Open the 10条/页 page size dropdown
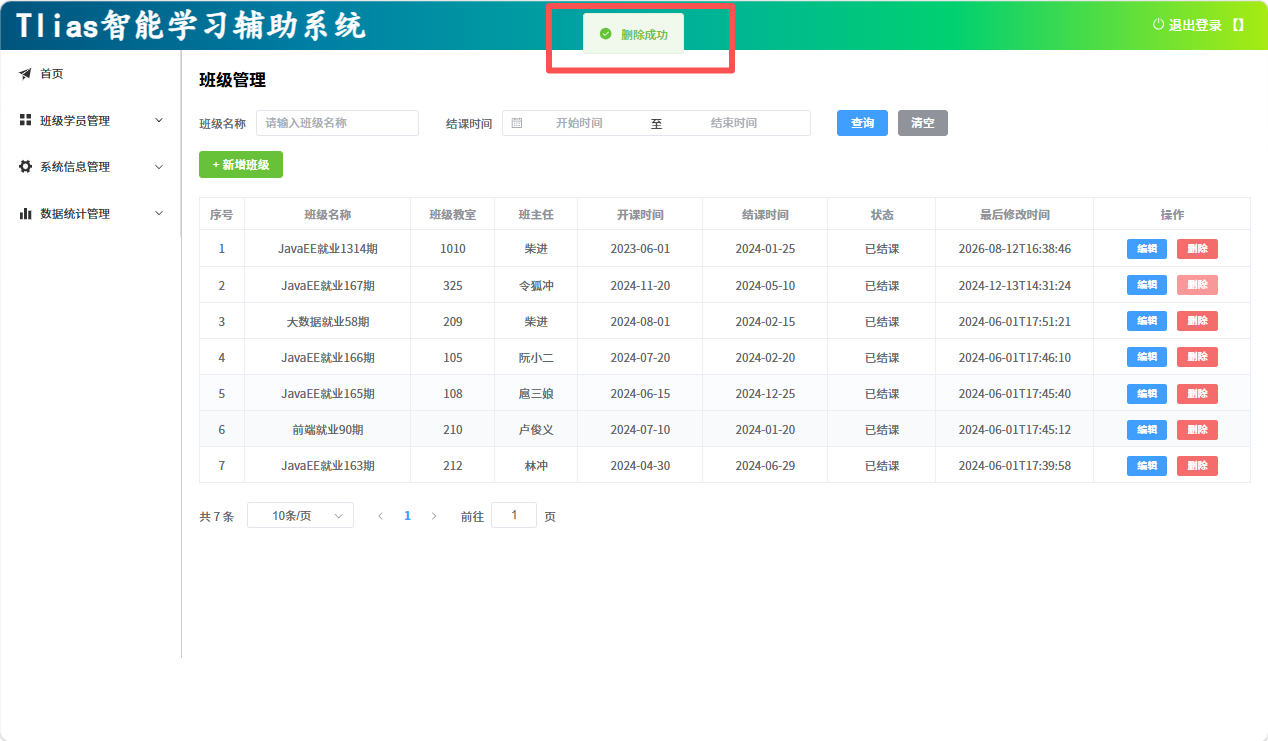 pos(300,516)
